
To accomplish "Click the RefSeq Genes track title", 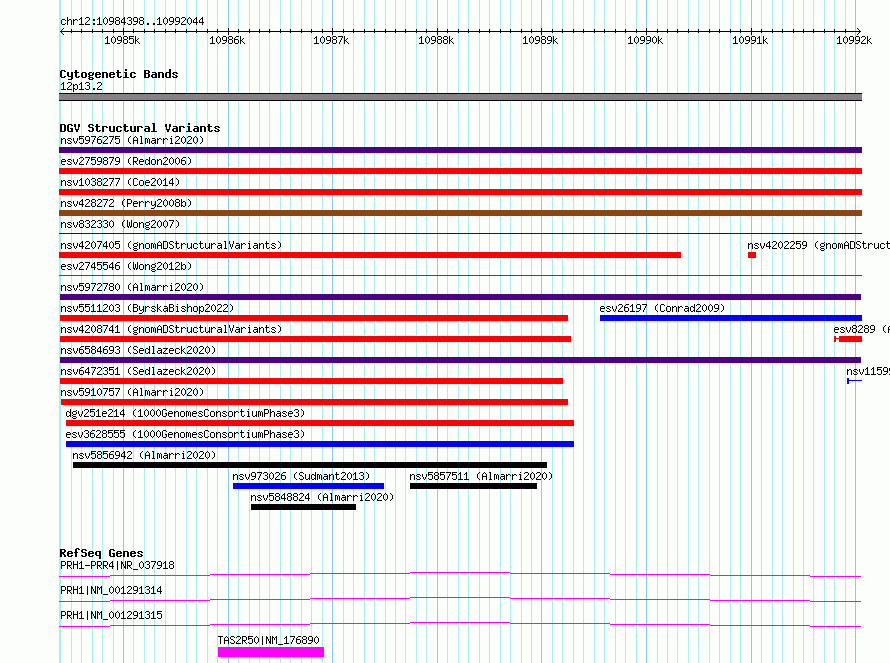I will click(101, 553).
